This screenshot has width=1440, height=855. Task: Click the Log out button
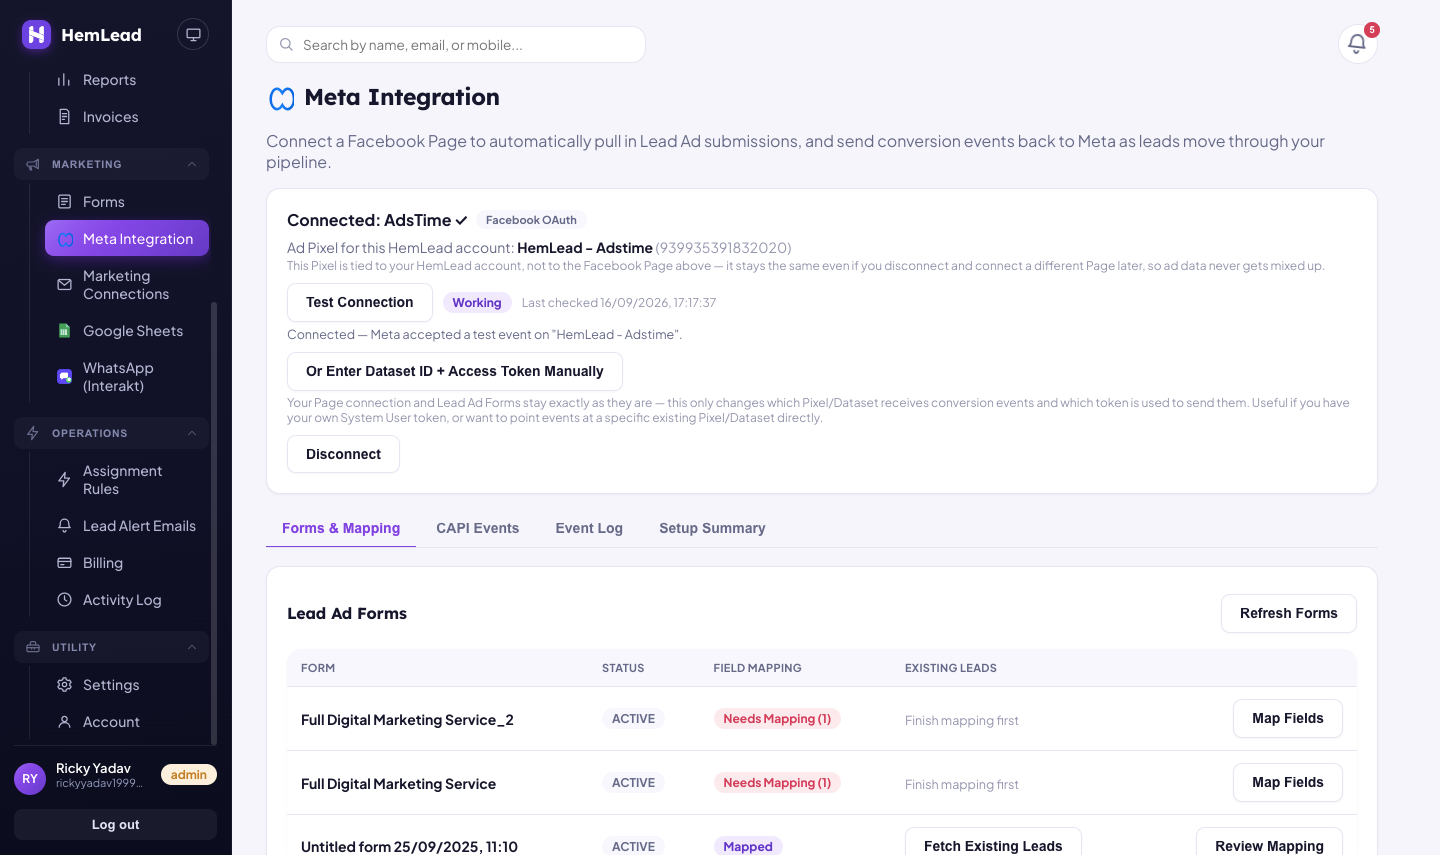[115, 824]
